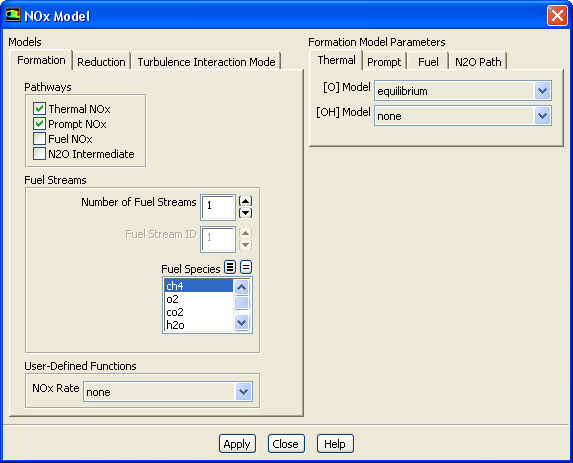The width and height of the screenshot is (573, 463).
Task: Click the deselect-all Fuel Species icon
Action: click(x=246, y=267)
